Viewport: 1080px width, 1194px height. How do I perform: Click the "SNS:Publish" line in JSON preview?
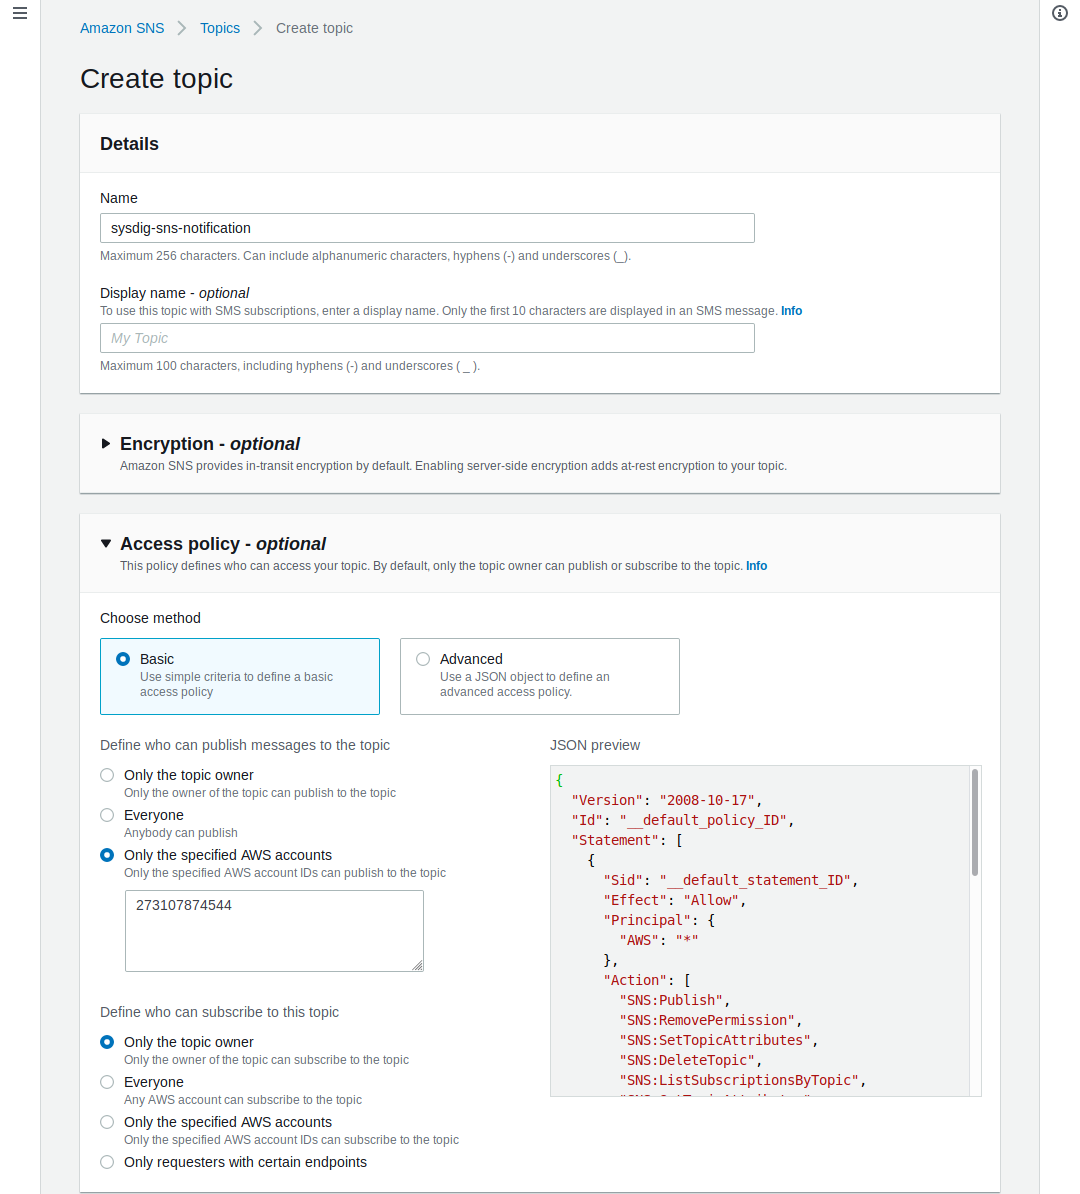point(675,1000)
